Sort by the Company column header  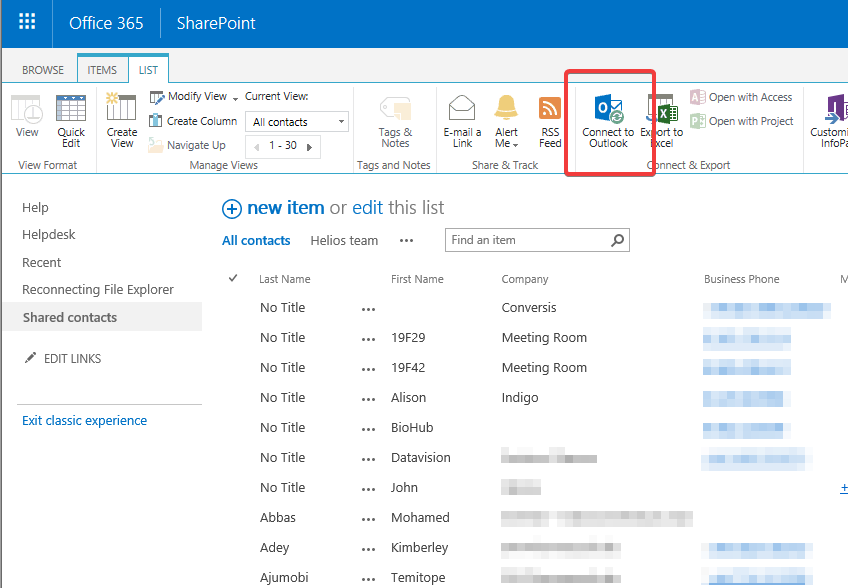pyautogui.click(x=525, y=279)
